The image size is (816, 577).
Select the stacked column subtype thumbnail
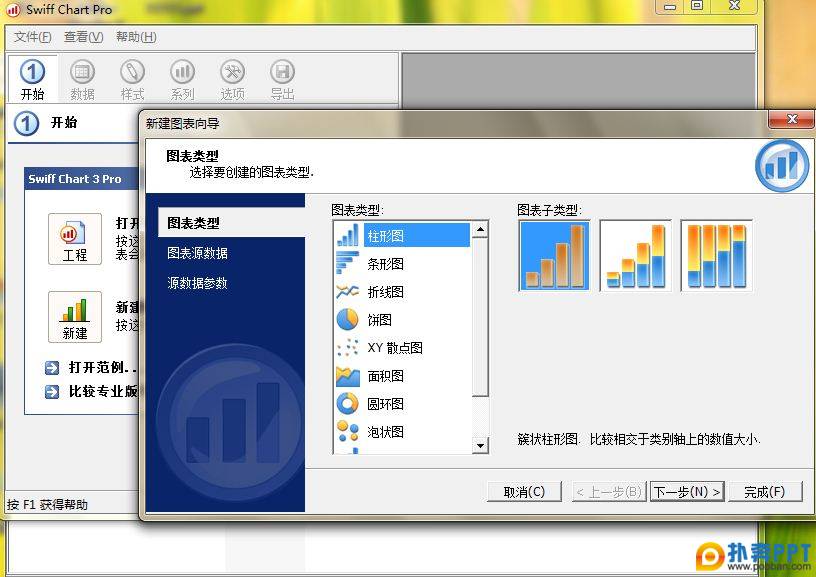(x=635, y=255)
